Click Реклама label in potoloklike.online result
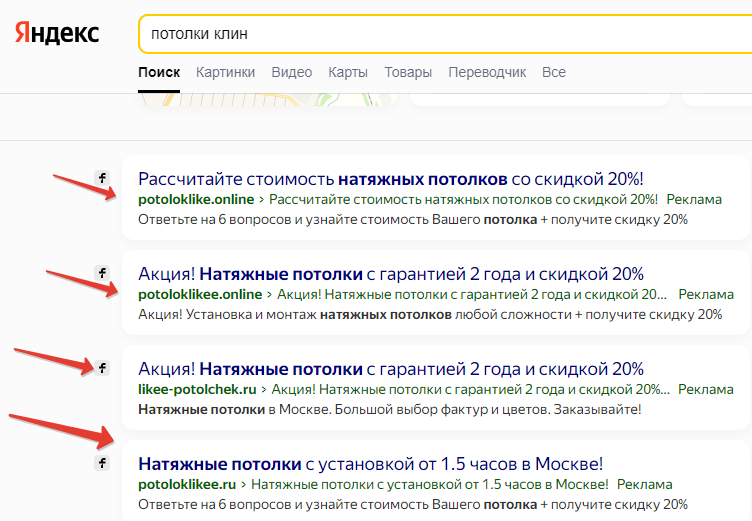The width and height of the screenshot is (752, 521). coord(694,199)
